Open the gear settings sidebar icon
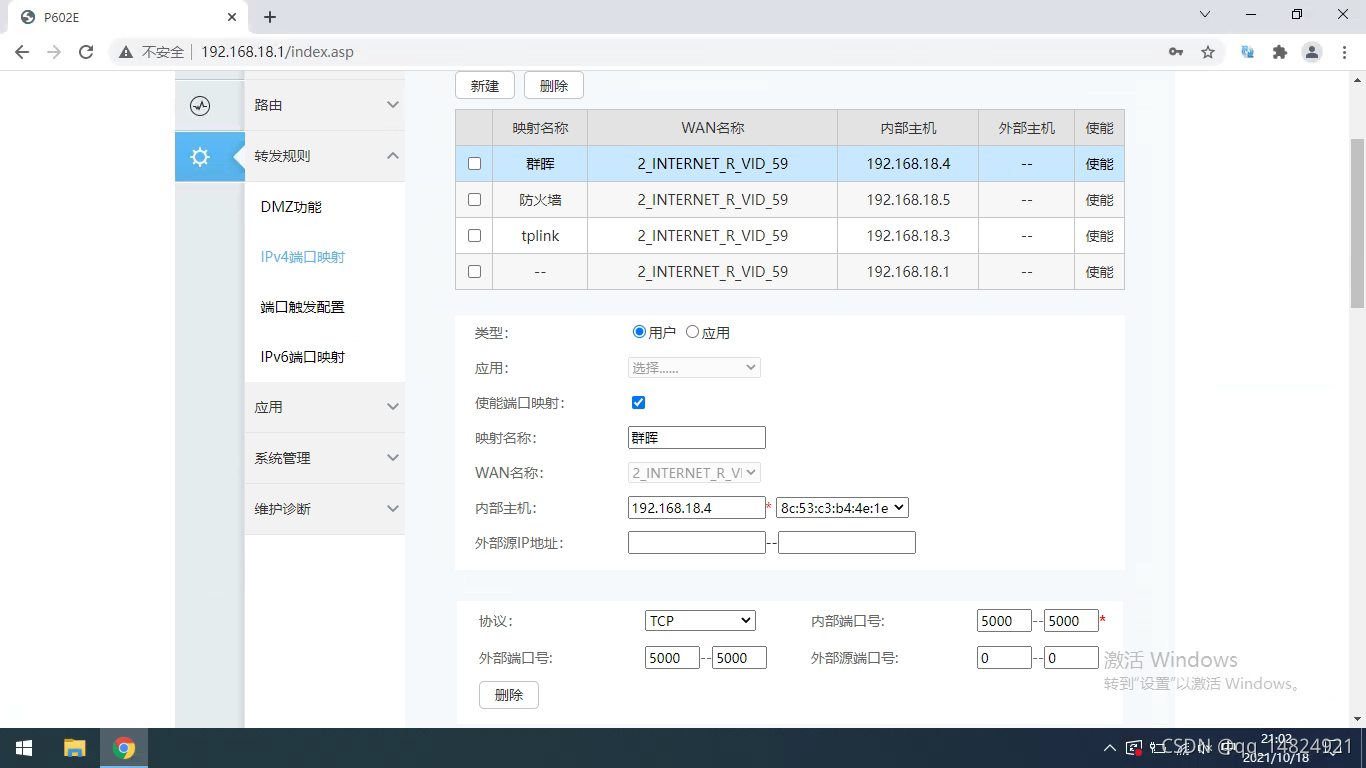This screenshot has width=1366, height=768. [x=200, y=157]
